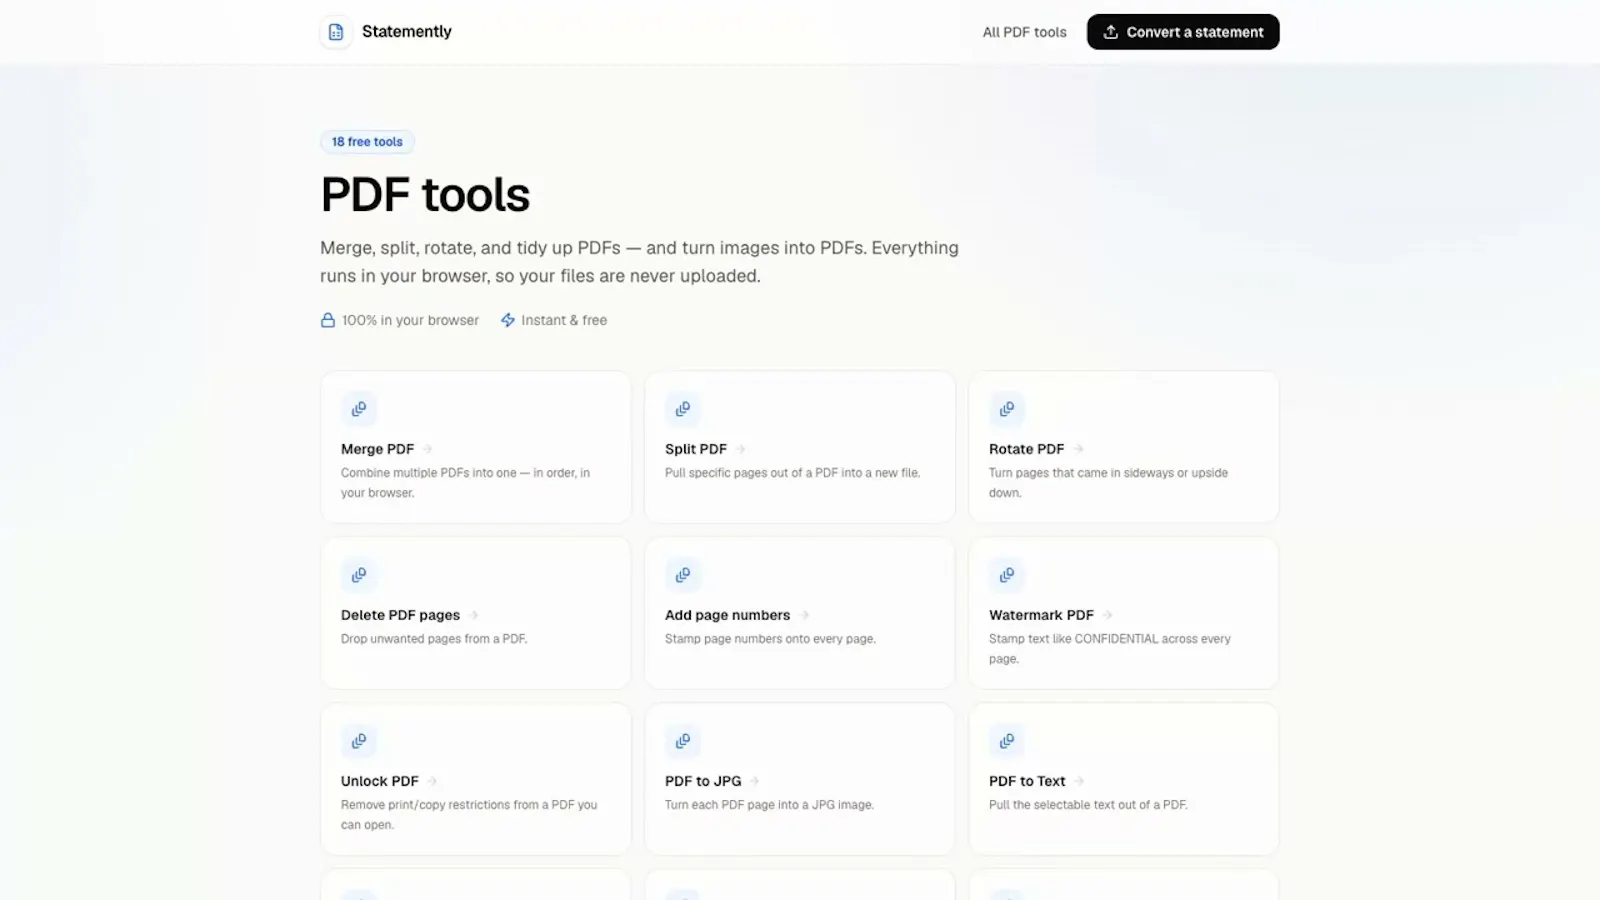The height and width of the screenshot is (900, 1600).
Task: Click 'Combine multiple PDFs into one' description
Action: pos(465,483)
